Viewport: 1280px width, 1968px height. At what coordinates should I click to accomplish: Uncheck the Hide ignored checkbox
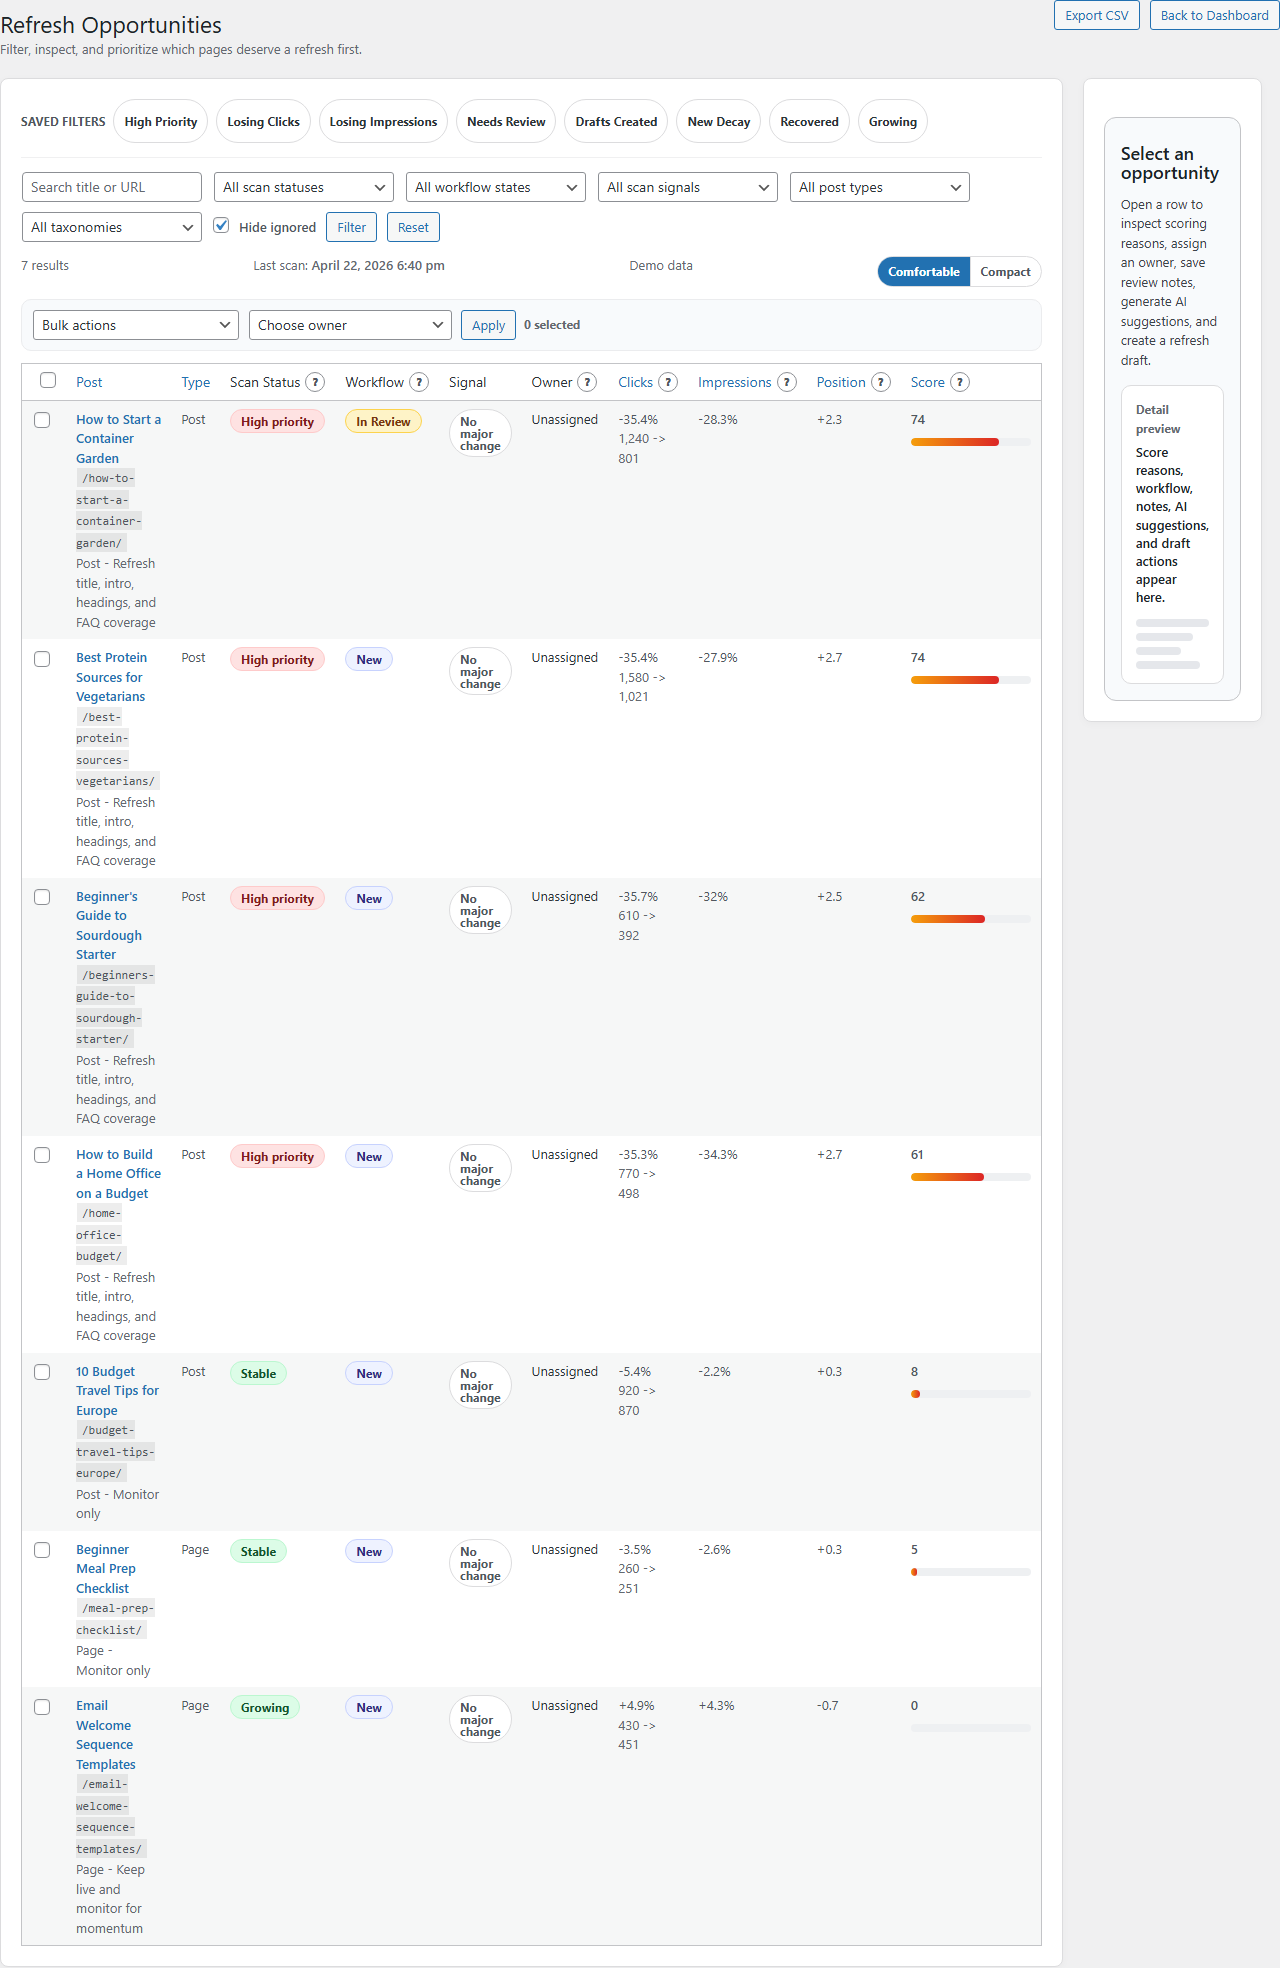(222, 226)
